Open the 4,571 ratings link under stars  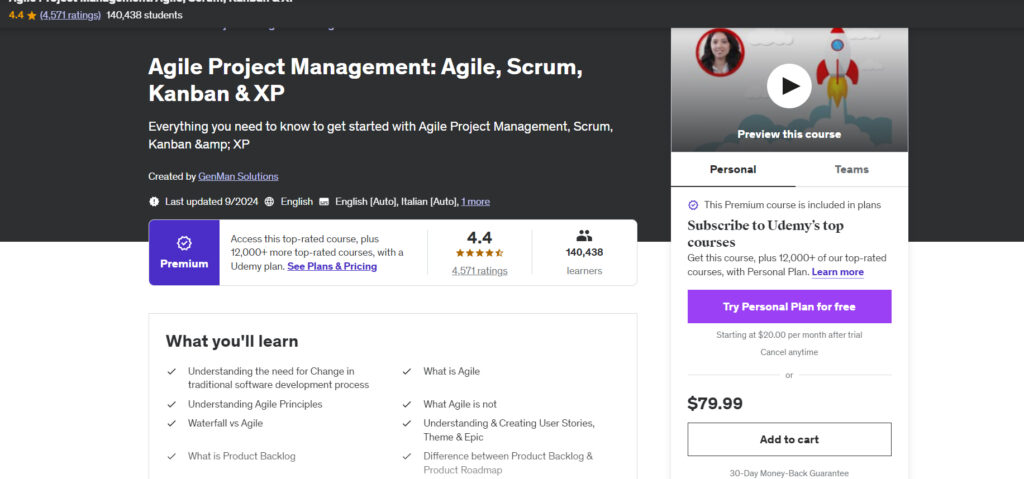click(x=479, y=271)
